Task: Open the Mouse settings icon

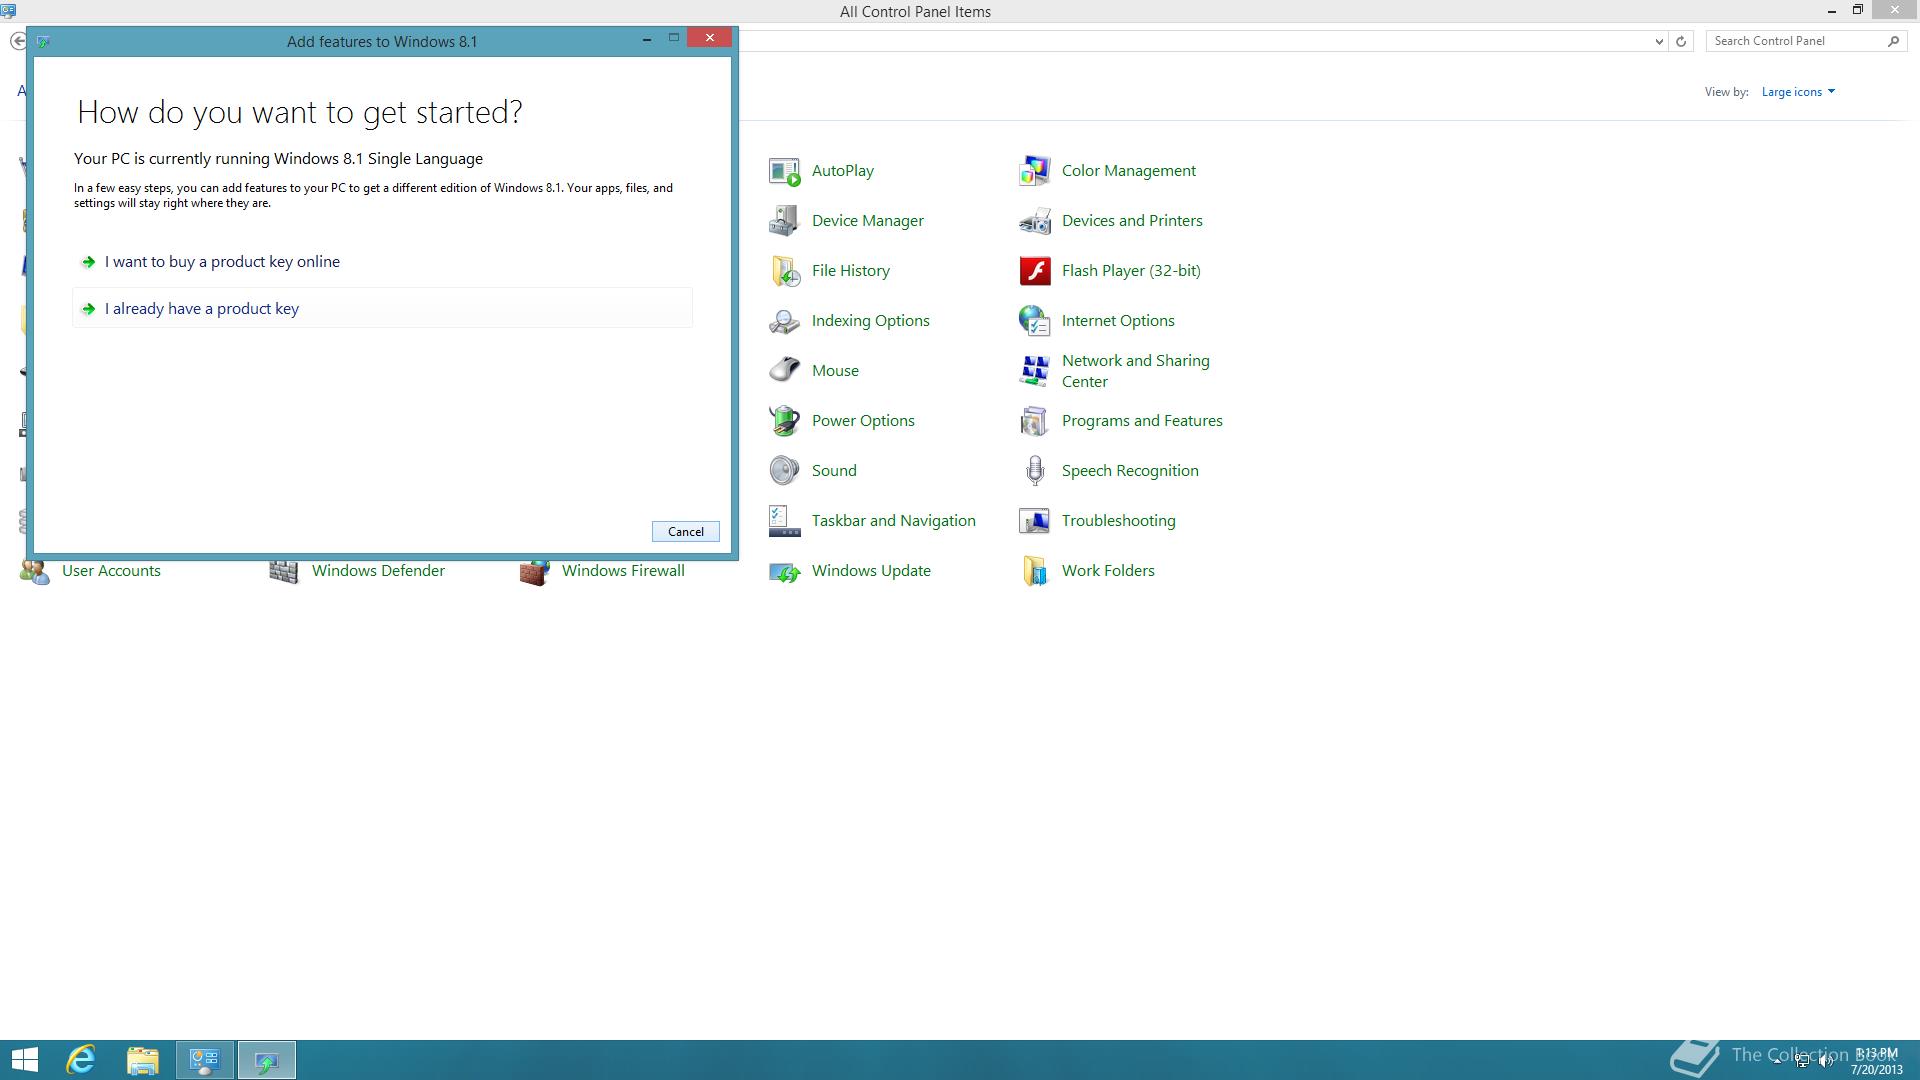Action: coord(785,371)
